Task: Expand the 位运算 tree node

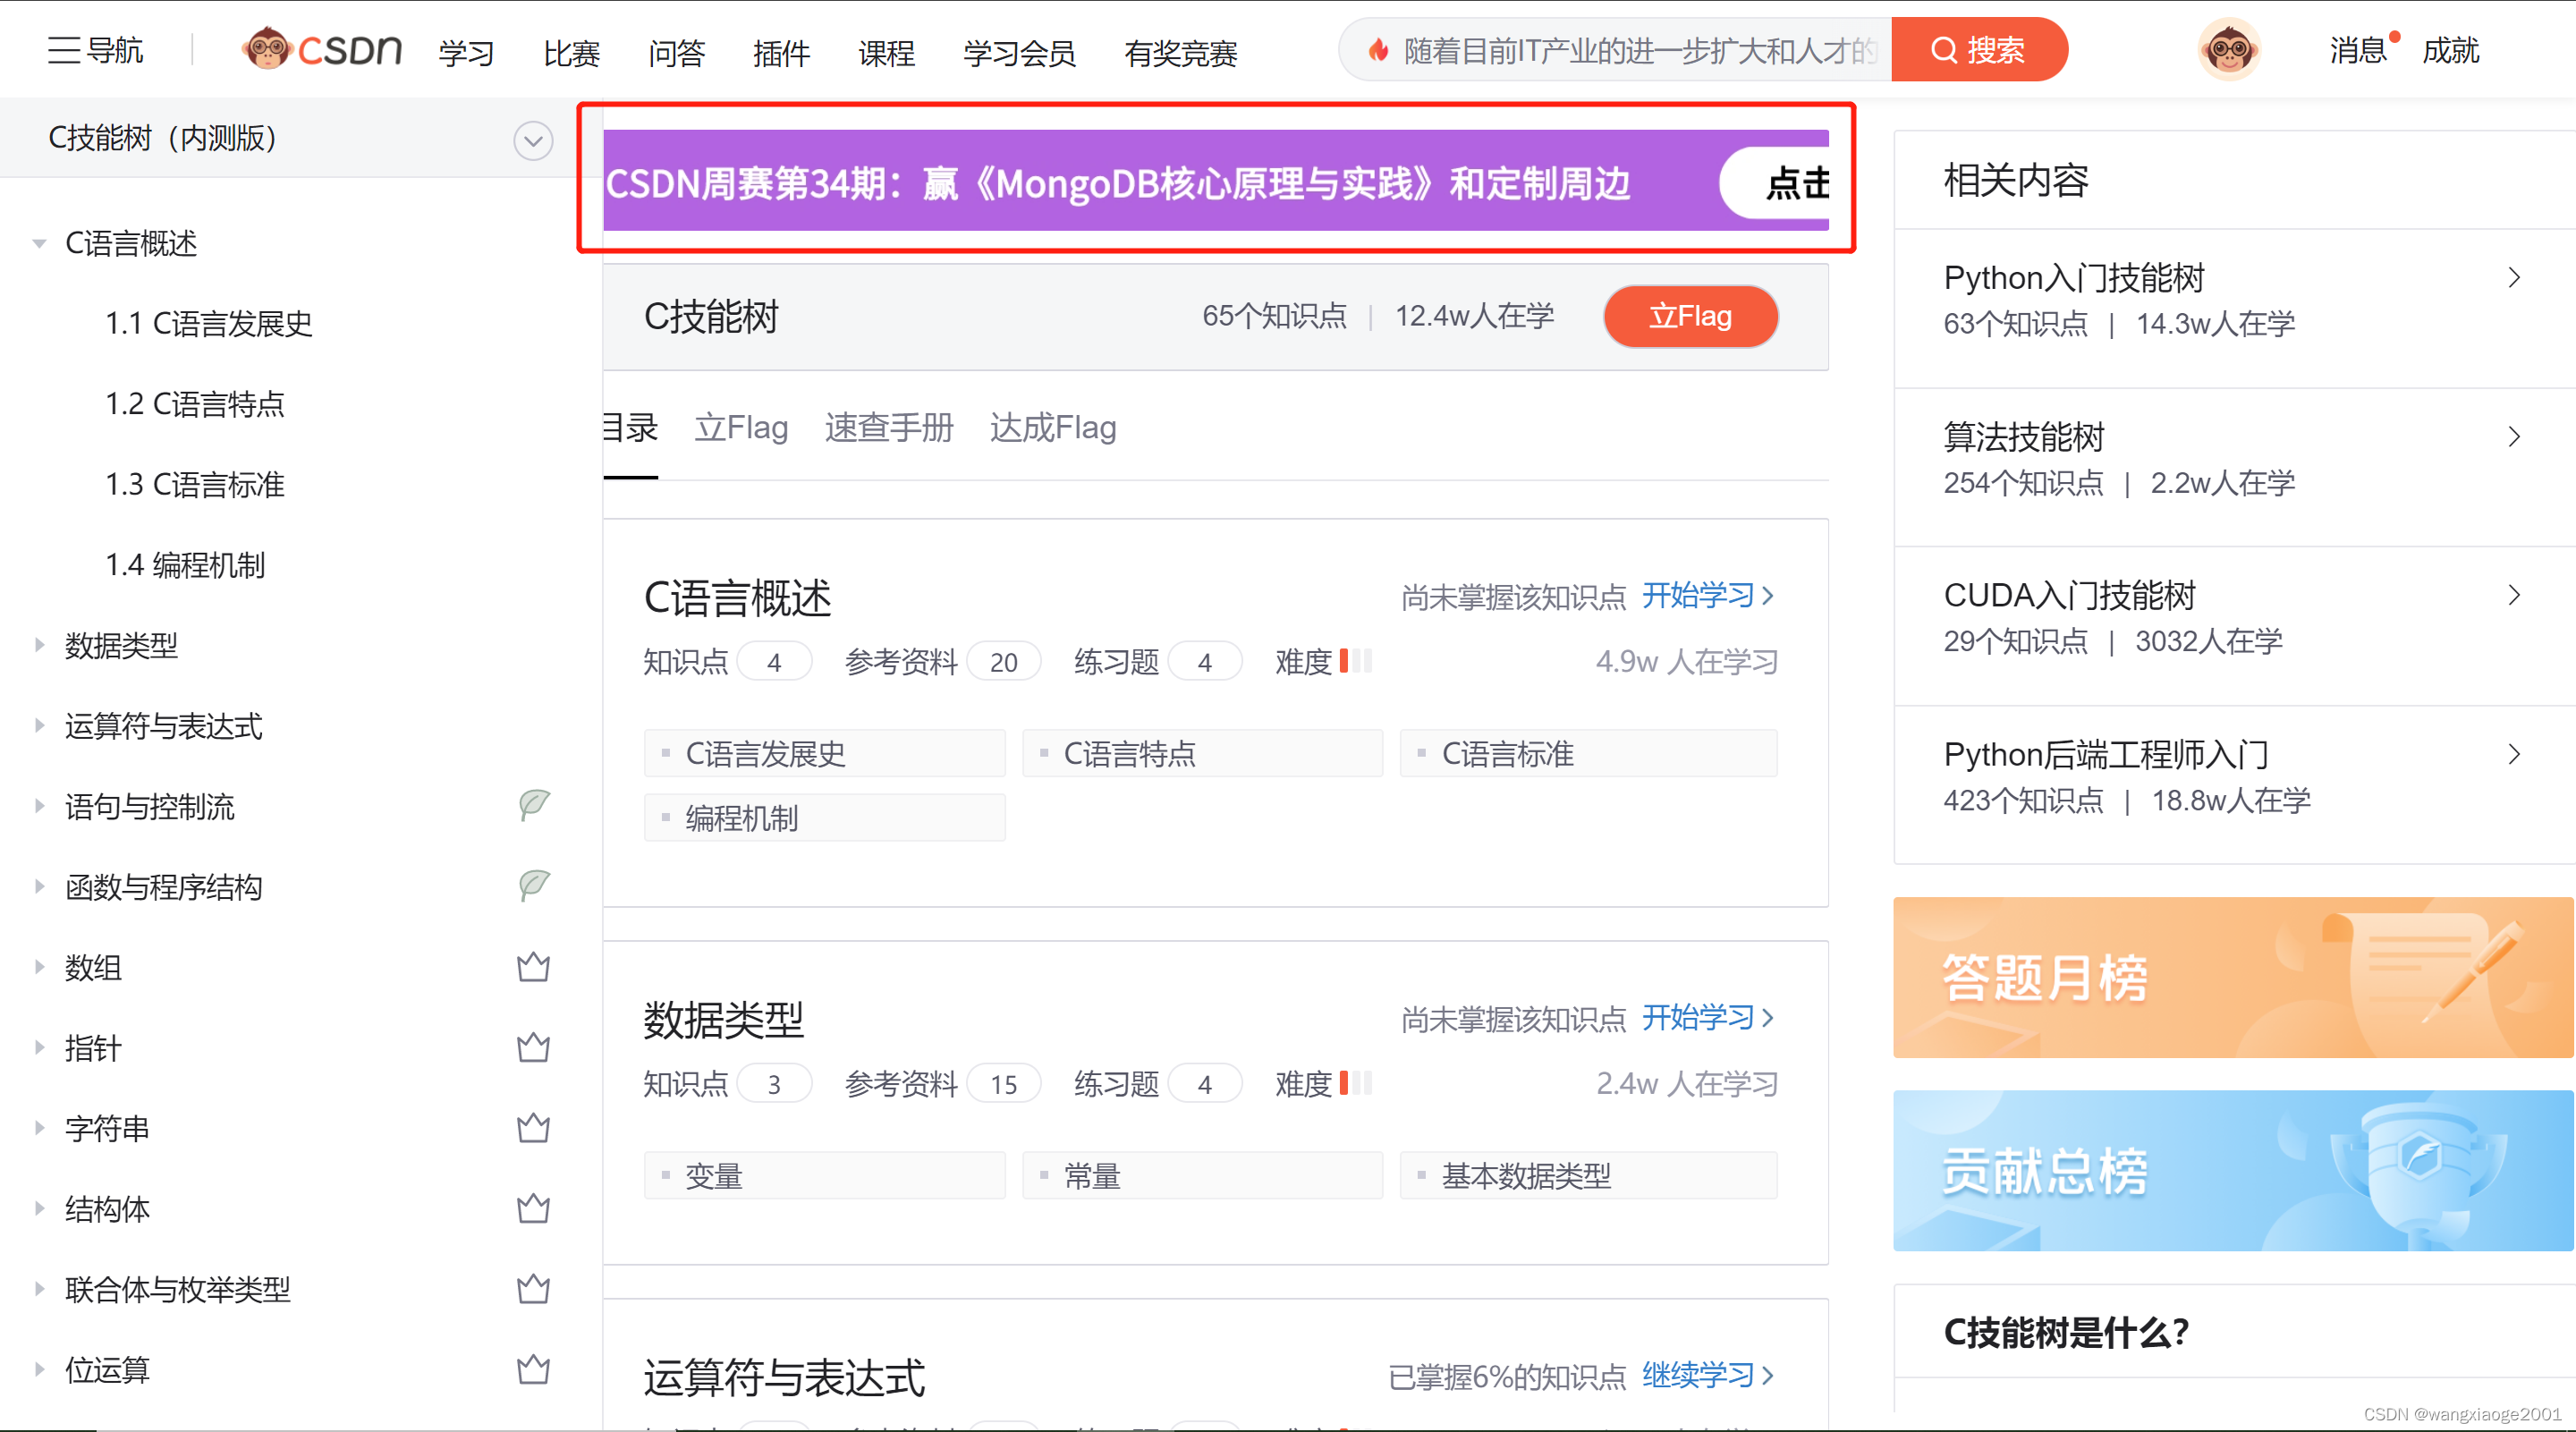Action: pyautogui.click(x=39, y=1369)
